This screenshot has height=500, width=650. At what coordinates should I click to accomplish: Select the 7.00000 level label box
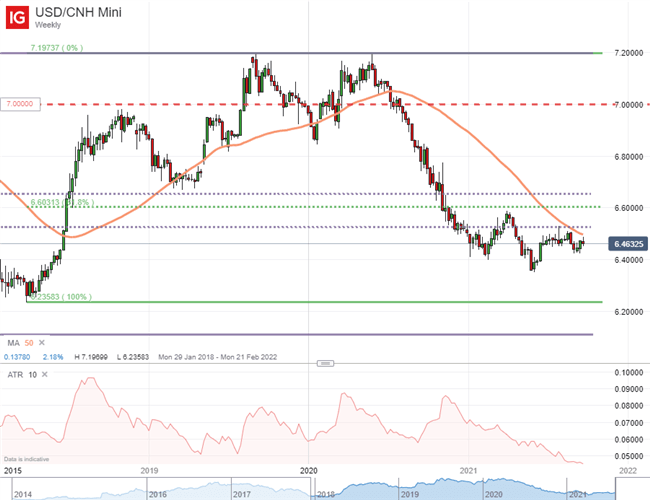tap(20, 104)
